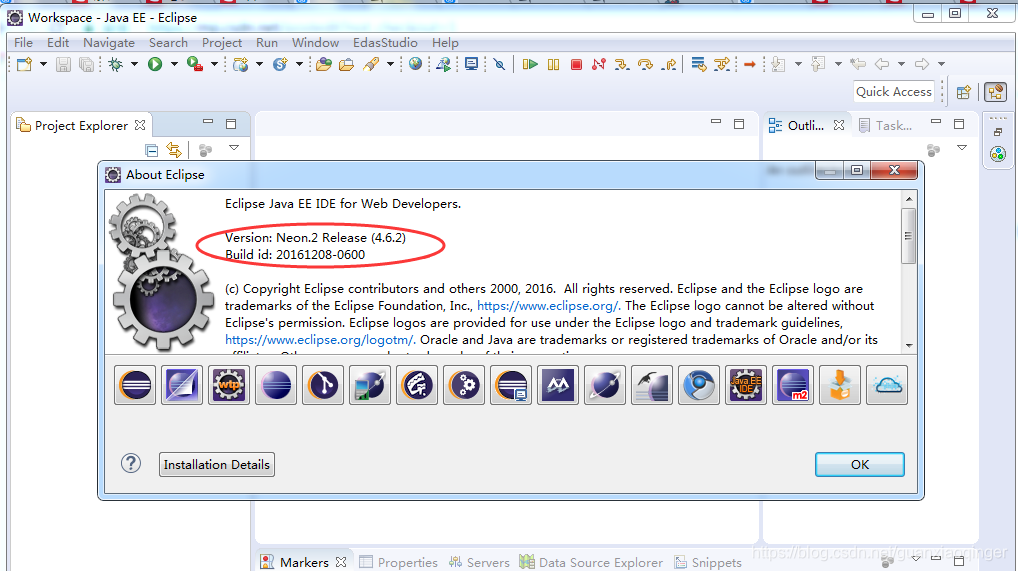The image size is (1018, 571).
Task: Open the eclipse.org/logotm/ link
Action: point(319,340)
